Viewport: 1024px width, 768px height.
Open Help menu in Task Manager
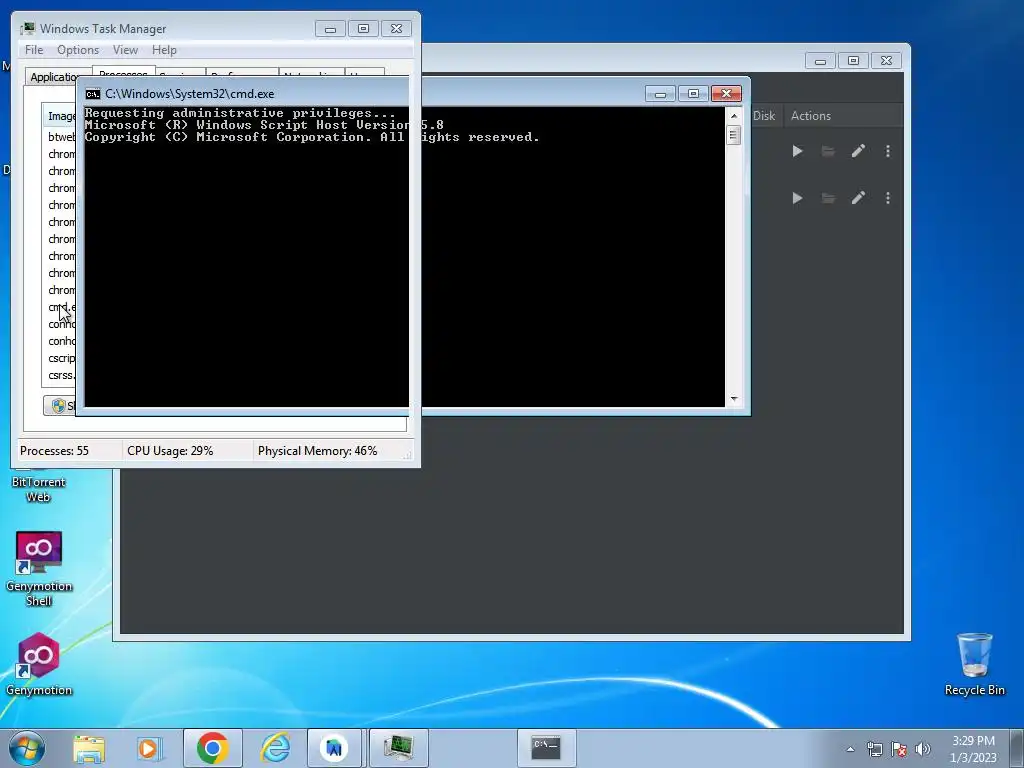[x=164, y=50]
